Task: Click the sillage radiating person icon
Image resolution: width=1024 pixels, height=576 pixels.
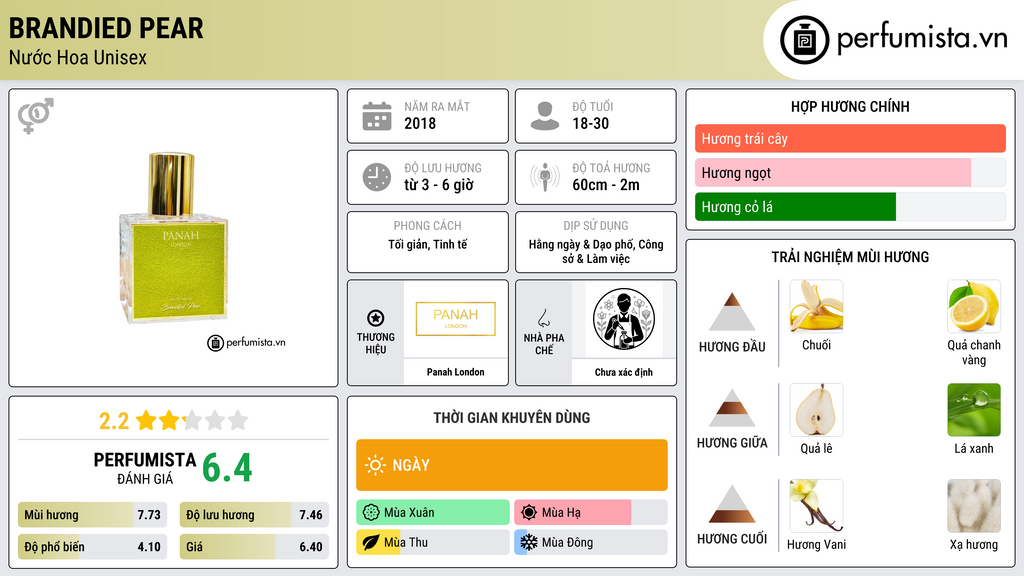Action: (545, 177)
